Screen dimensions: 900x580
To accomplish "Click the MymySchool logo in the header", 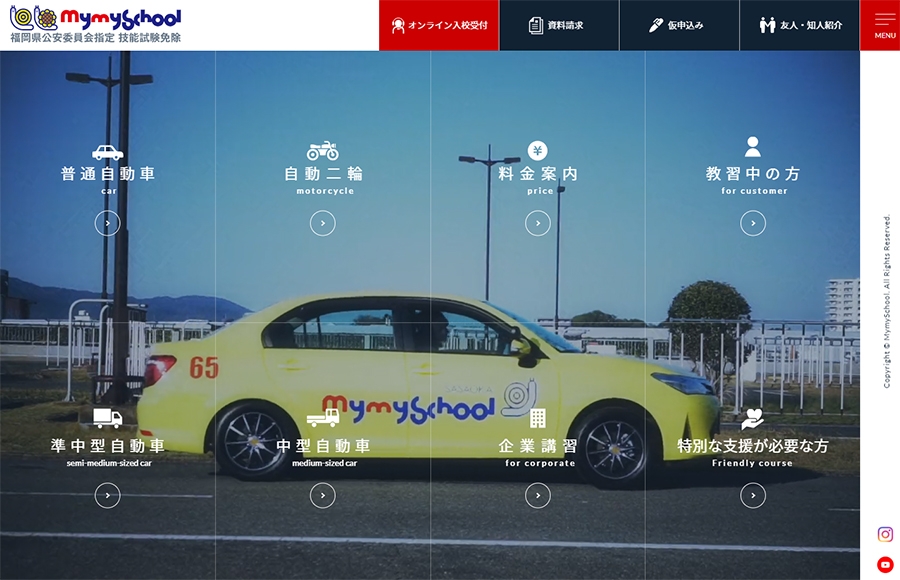I will click(96, 18).
